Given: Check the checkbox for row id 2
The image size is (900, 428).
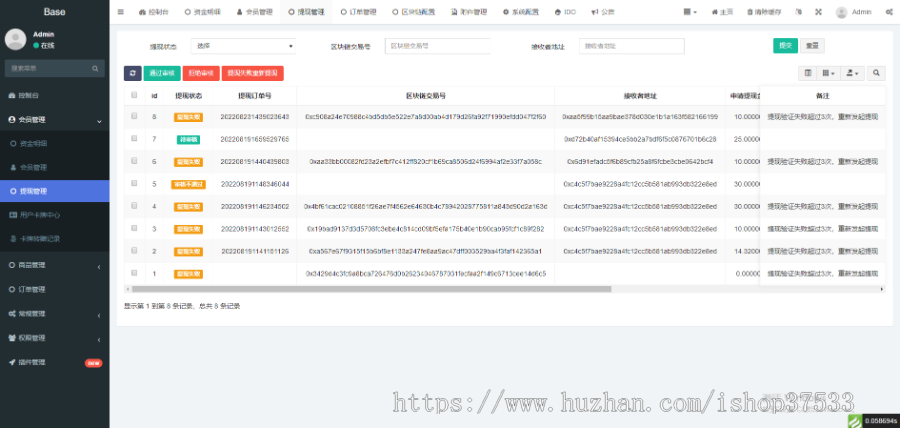Looking at the screenshot, I should [134, 251].
